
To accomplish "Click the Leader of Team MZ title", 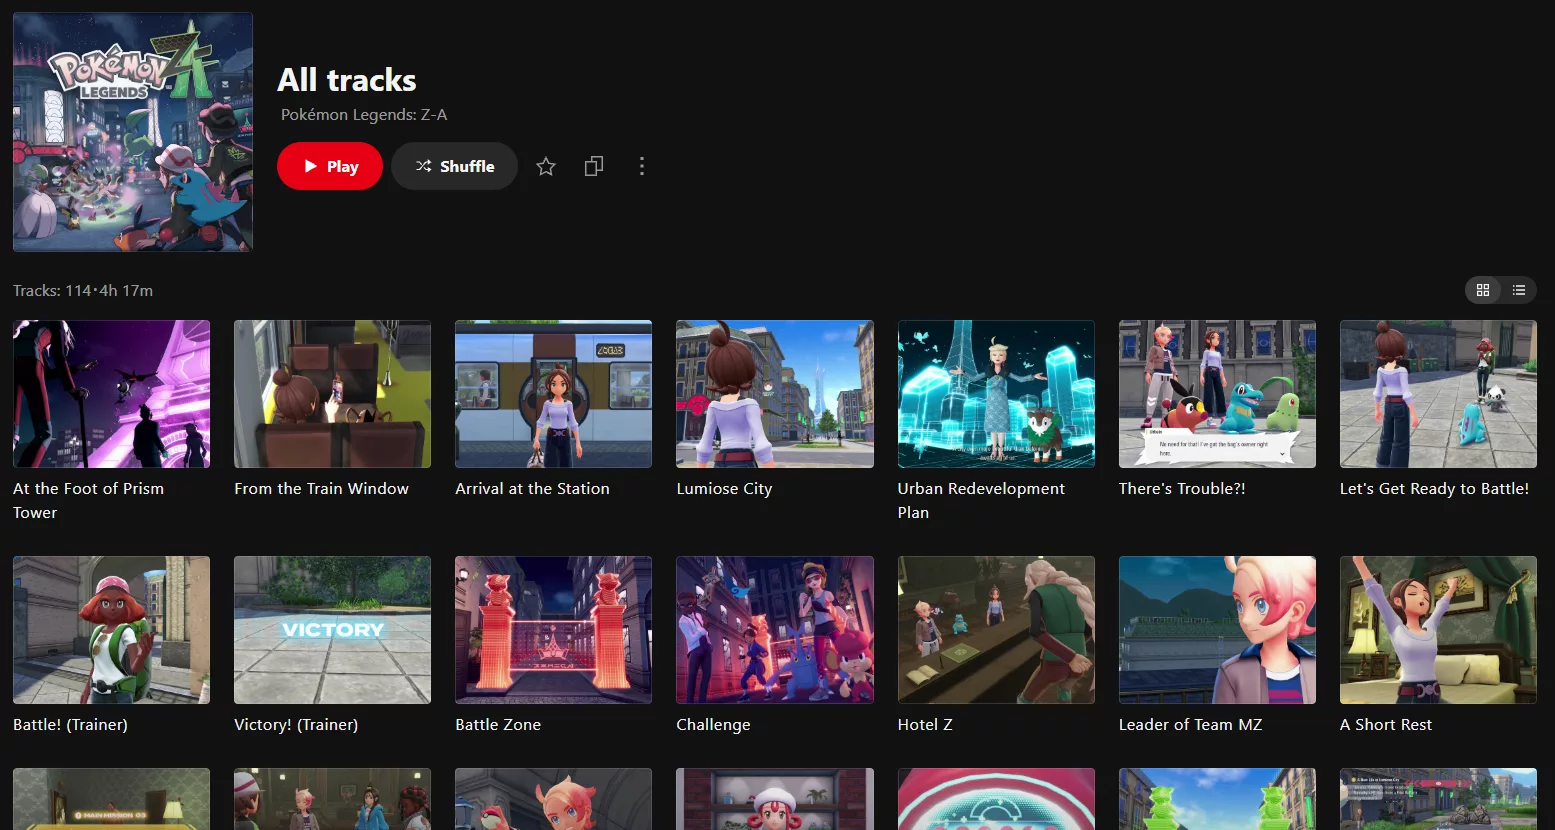I will tap(1190, 725).
